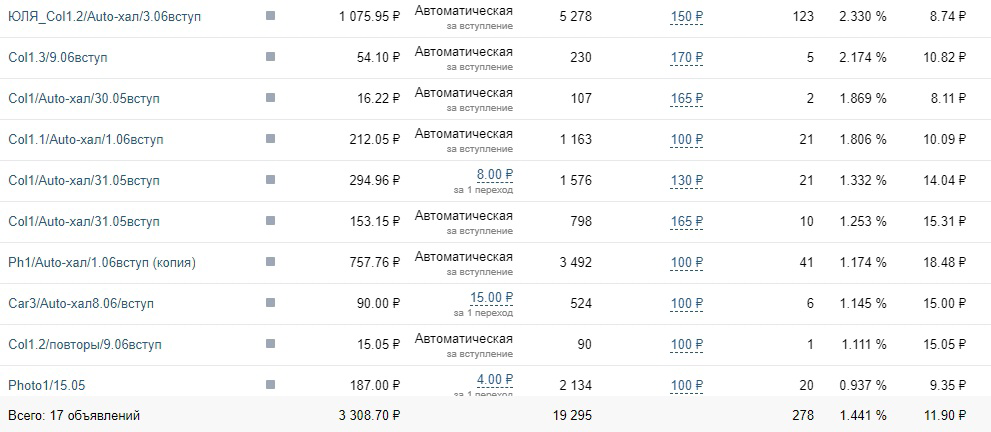Change the 150 ₽ limit value
This screenshot has width=991, height=432.
686,16
